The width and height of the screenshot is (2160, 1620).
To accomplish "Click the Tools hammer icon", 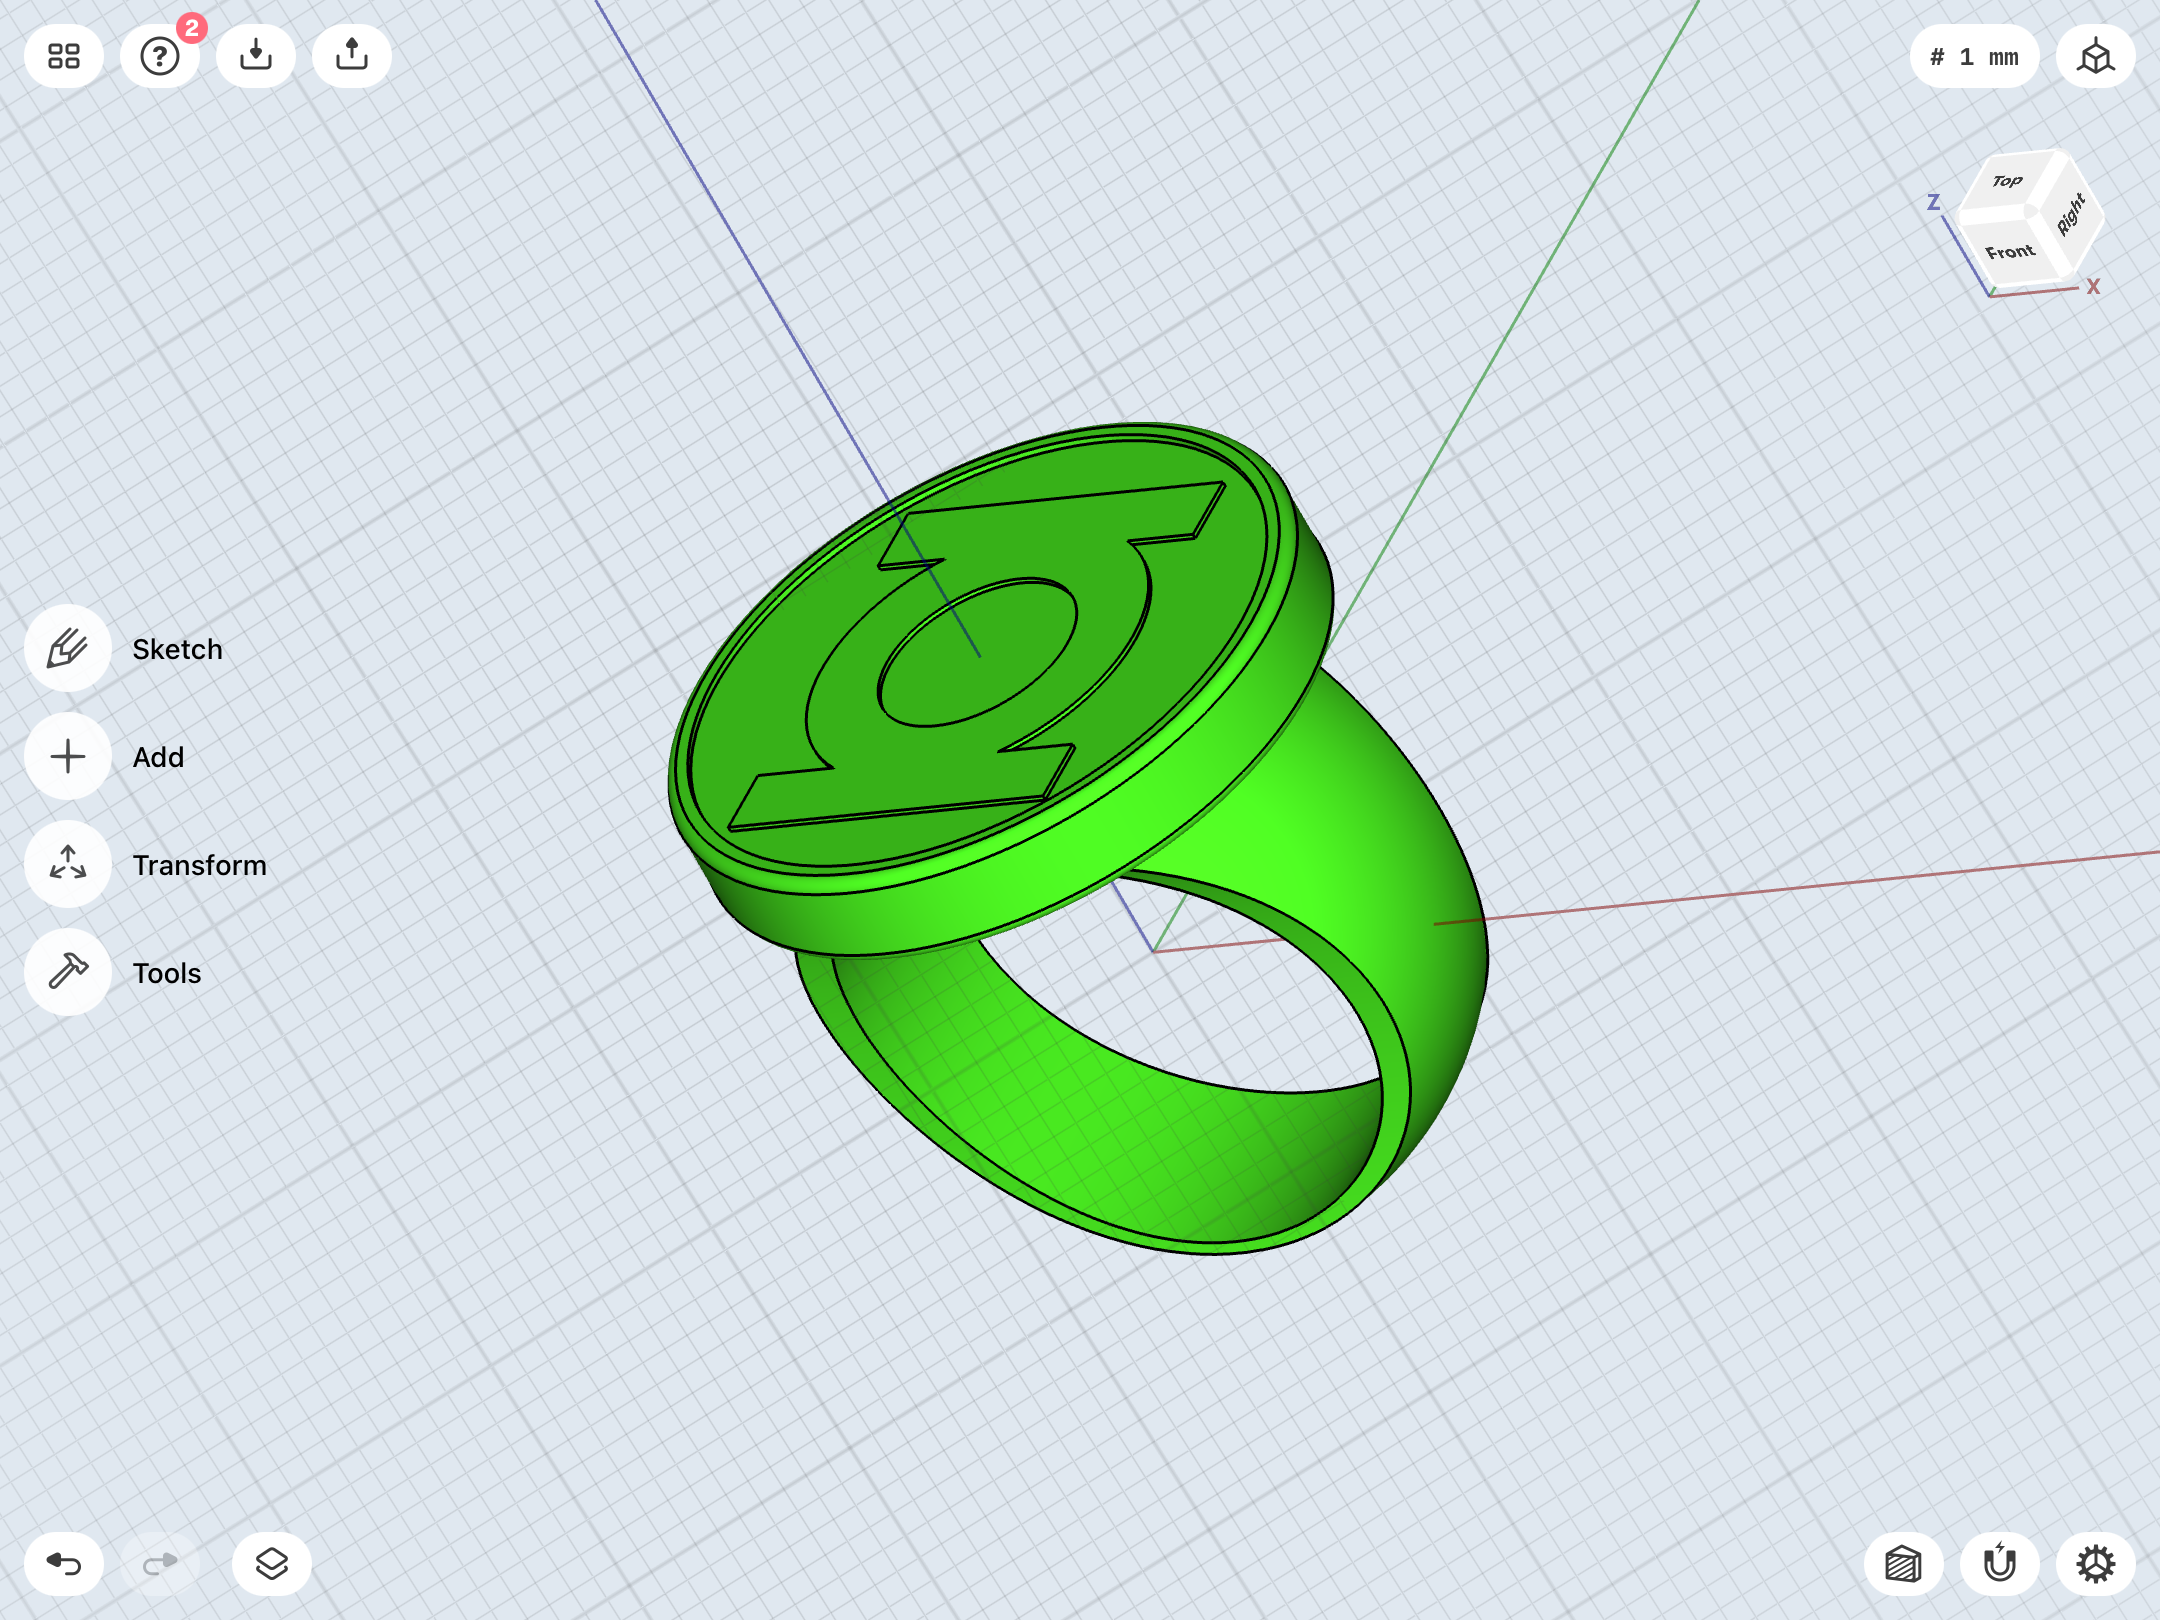I will click(x=68, y=973).
